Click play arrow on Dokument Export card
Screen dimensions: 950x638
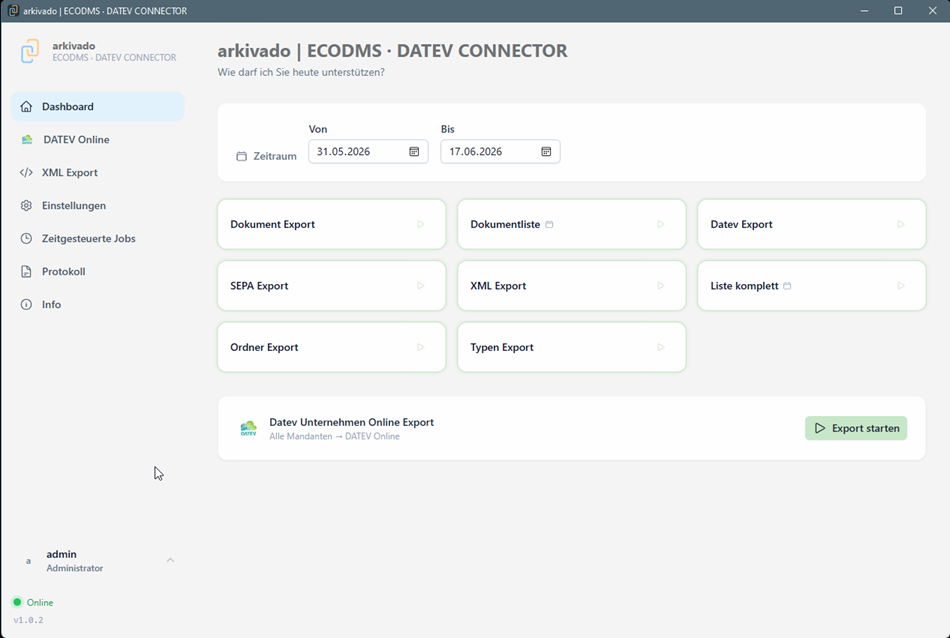[420, 224]
